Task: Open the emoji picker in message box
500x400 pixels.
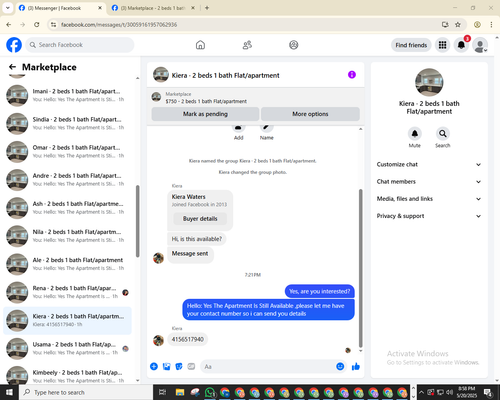Action: click(x=340, y=367)
